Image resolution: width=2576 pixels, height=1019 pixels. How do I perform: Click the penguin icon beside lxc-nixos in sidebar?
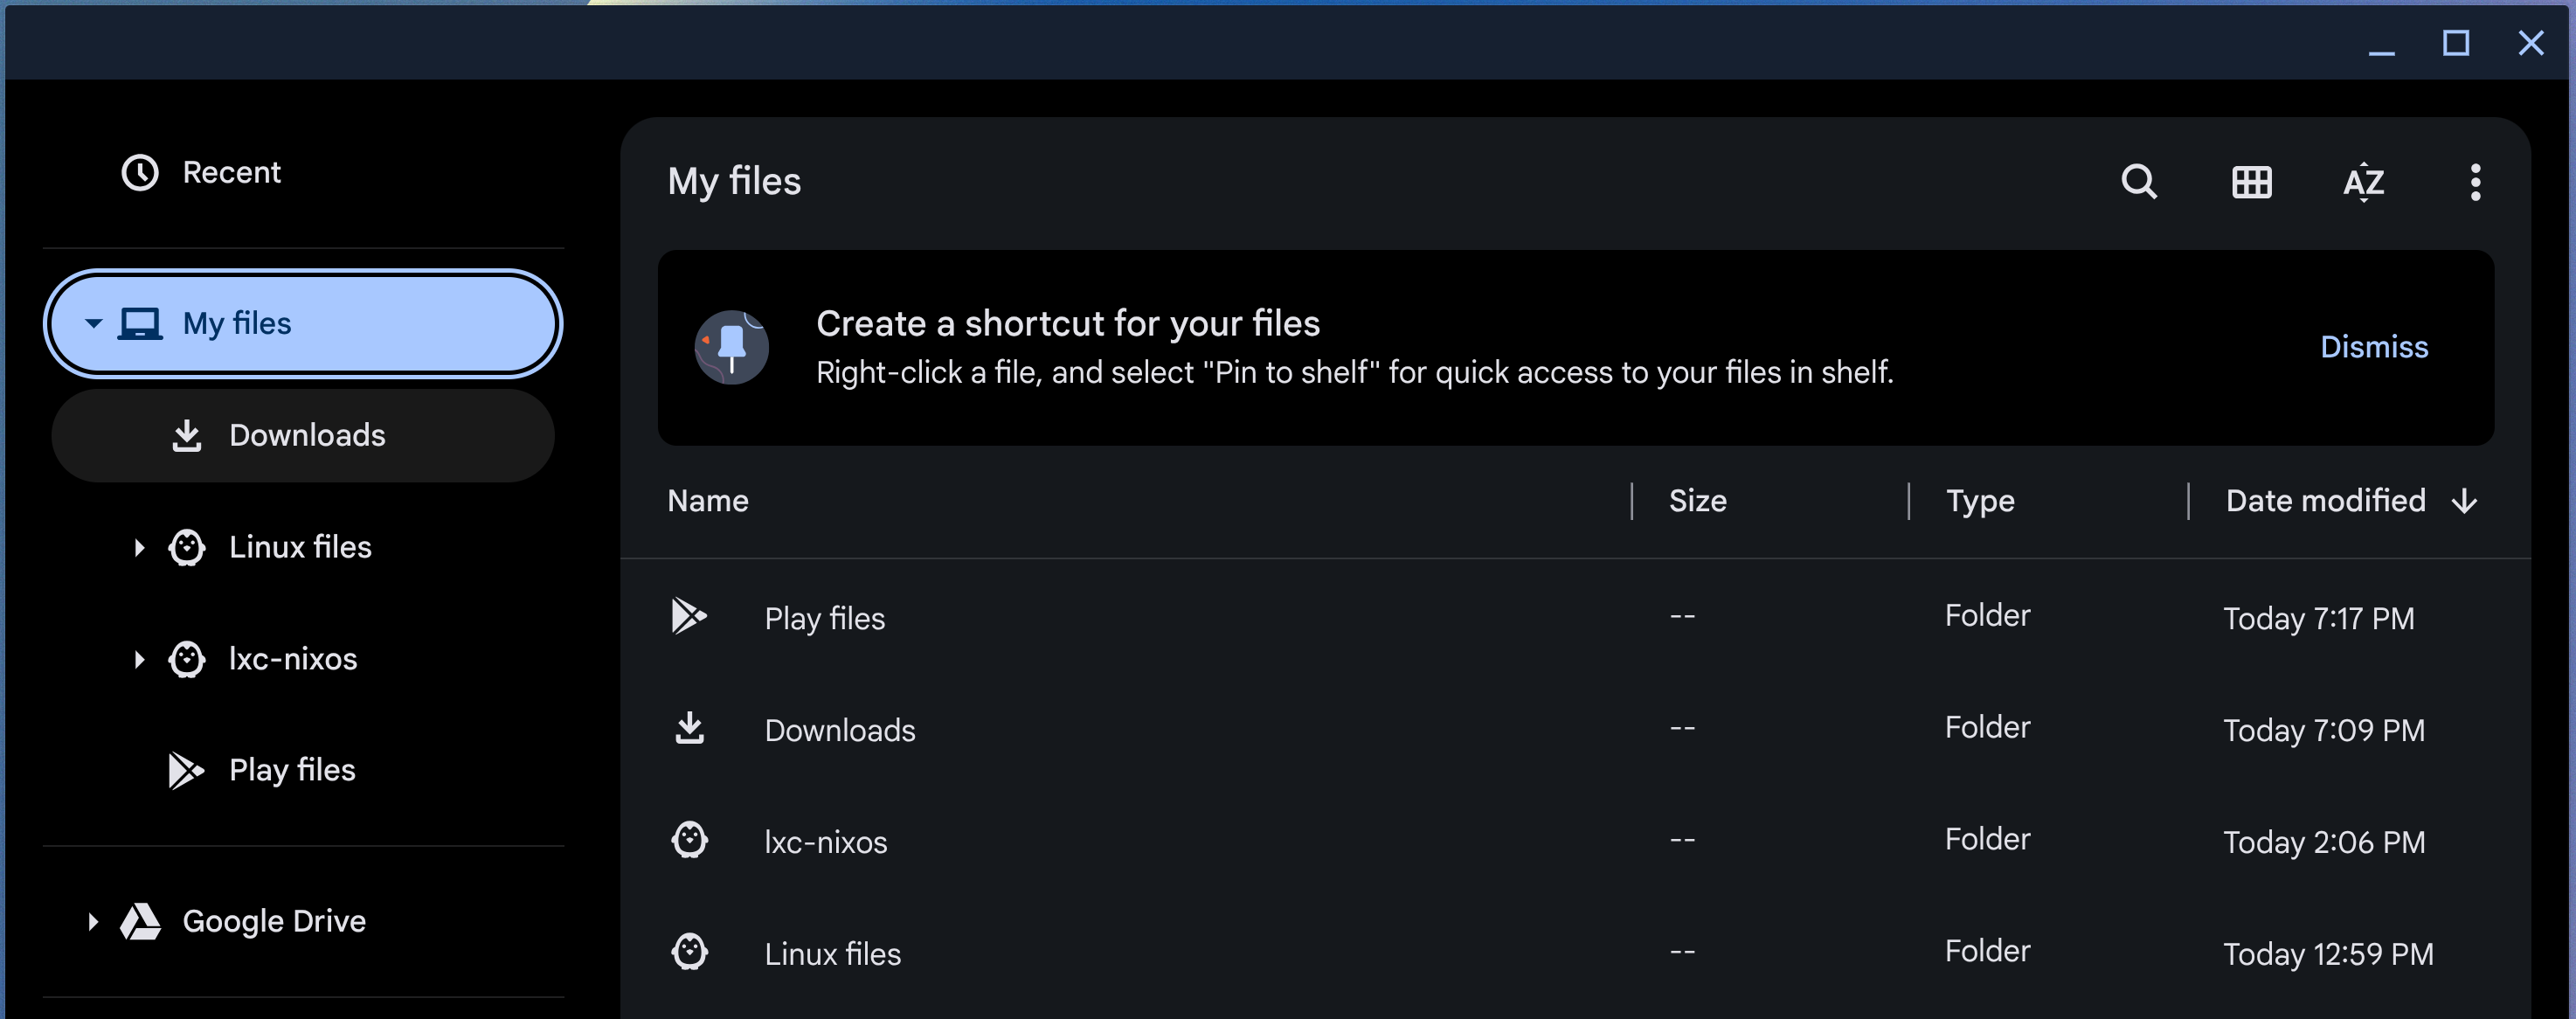(x=187, y=659)
